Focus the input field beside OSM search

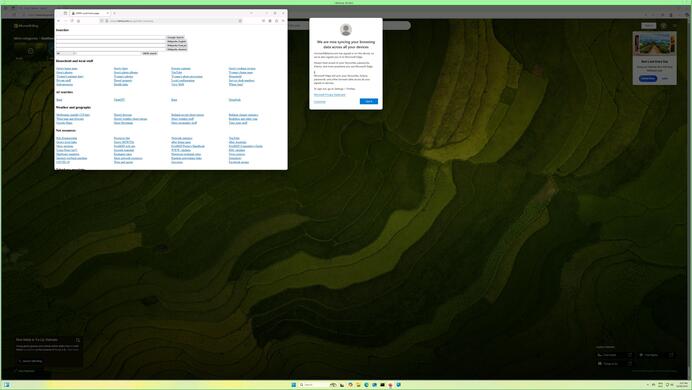pyautogui.click(x=109, y=53)
